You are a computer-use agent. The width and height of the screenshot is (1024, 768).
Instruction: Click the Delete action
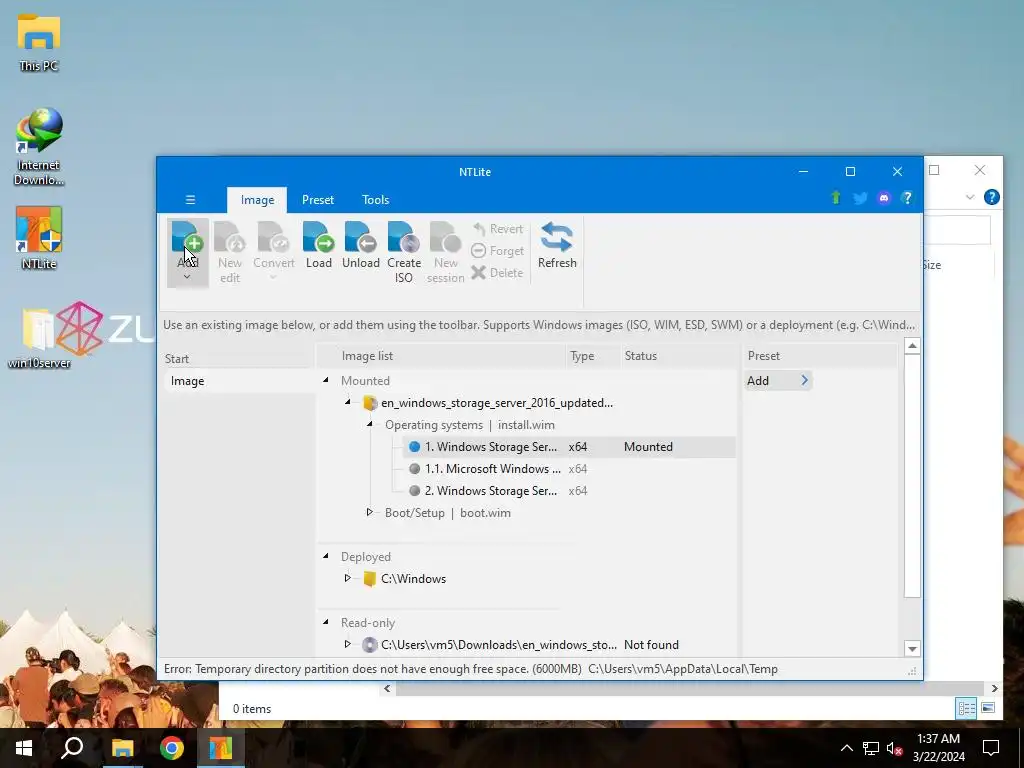click(x=498, y=272)
